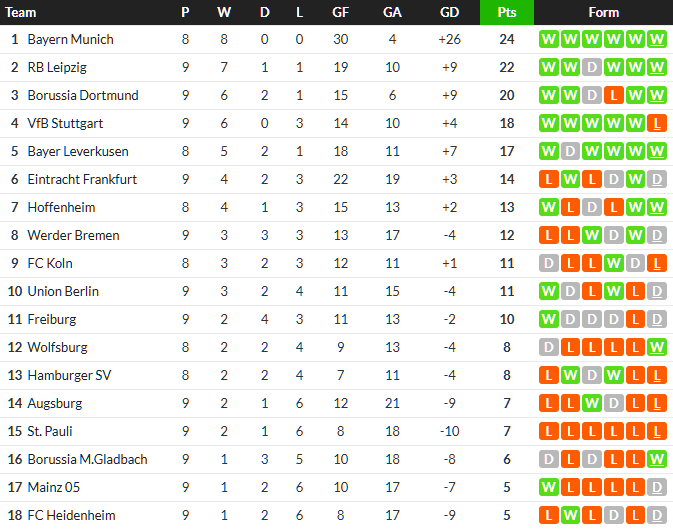Viewport: 673px width, 529px height.
Task: Click the FC Heidenheim team name
Action: pos(71,516)
